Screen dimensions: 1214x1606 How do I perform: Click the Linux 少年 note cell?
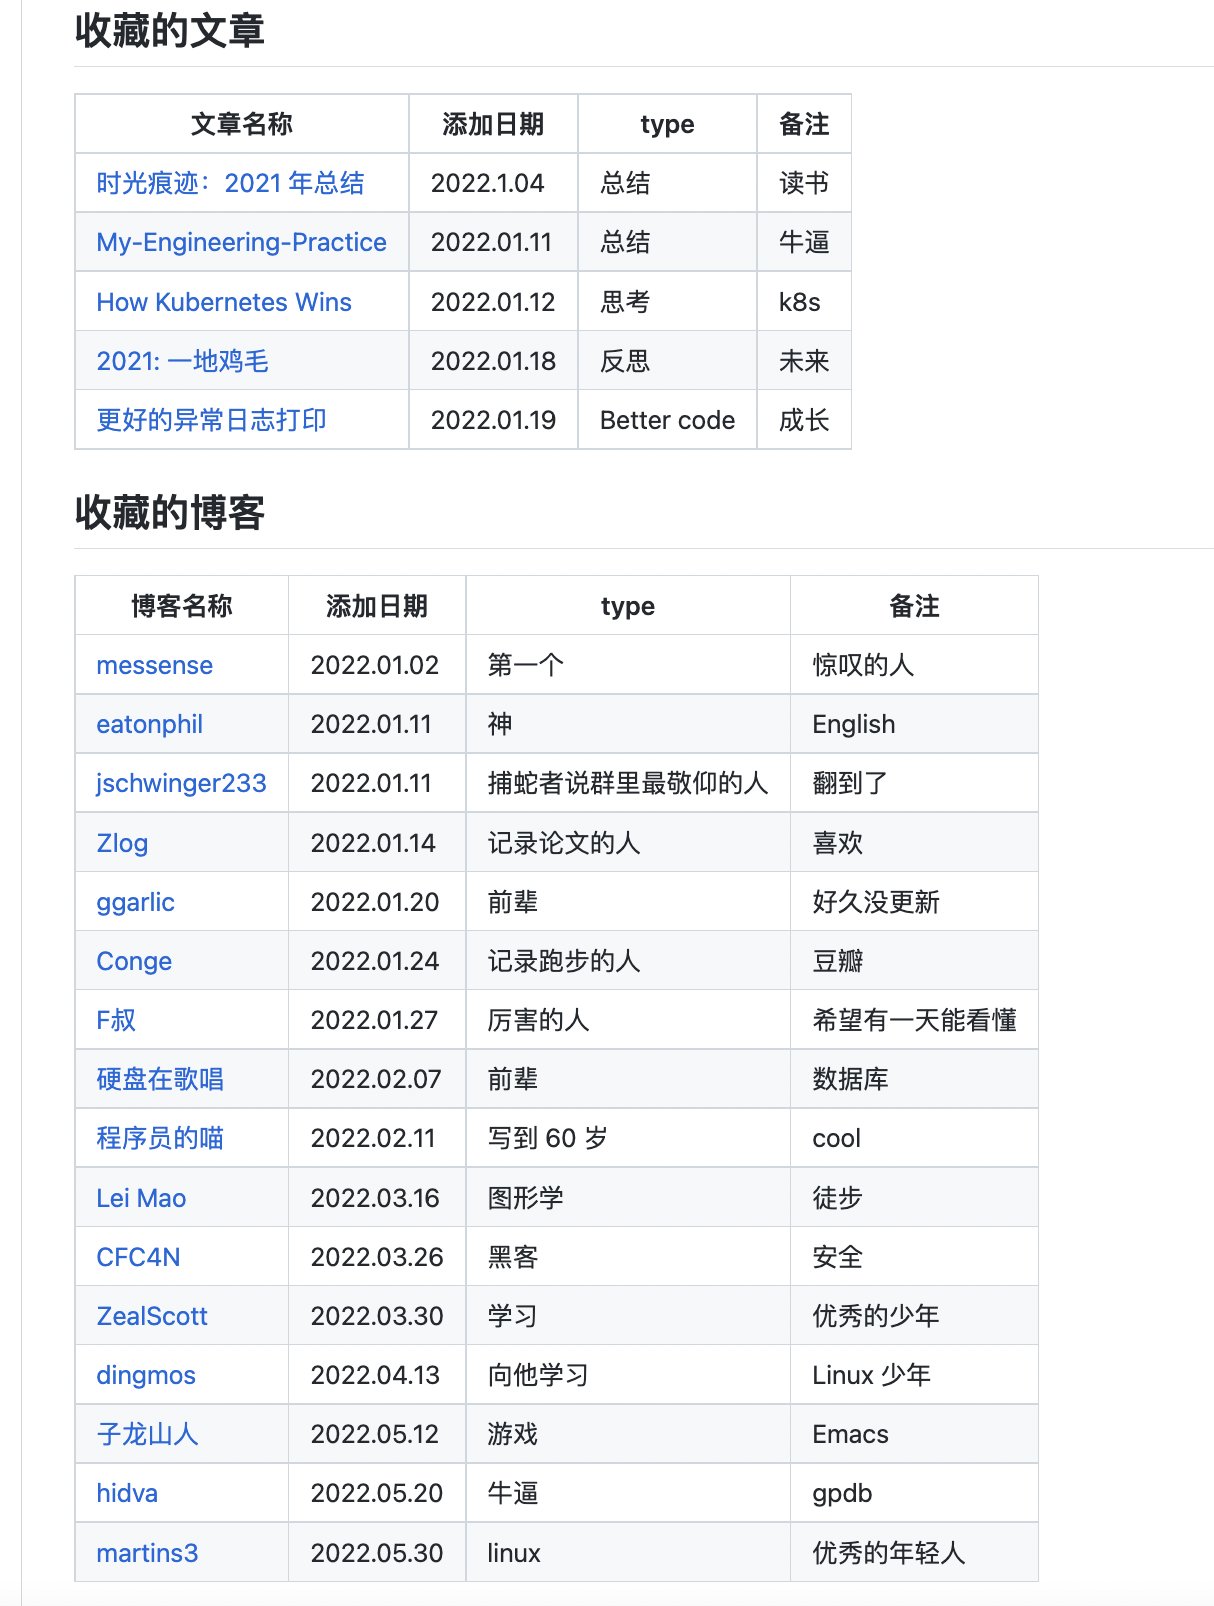click(x=914, y=1375)
